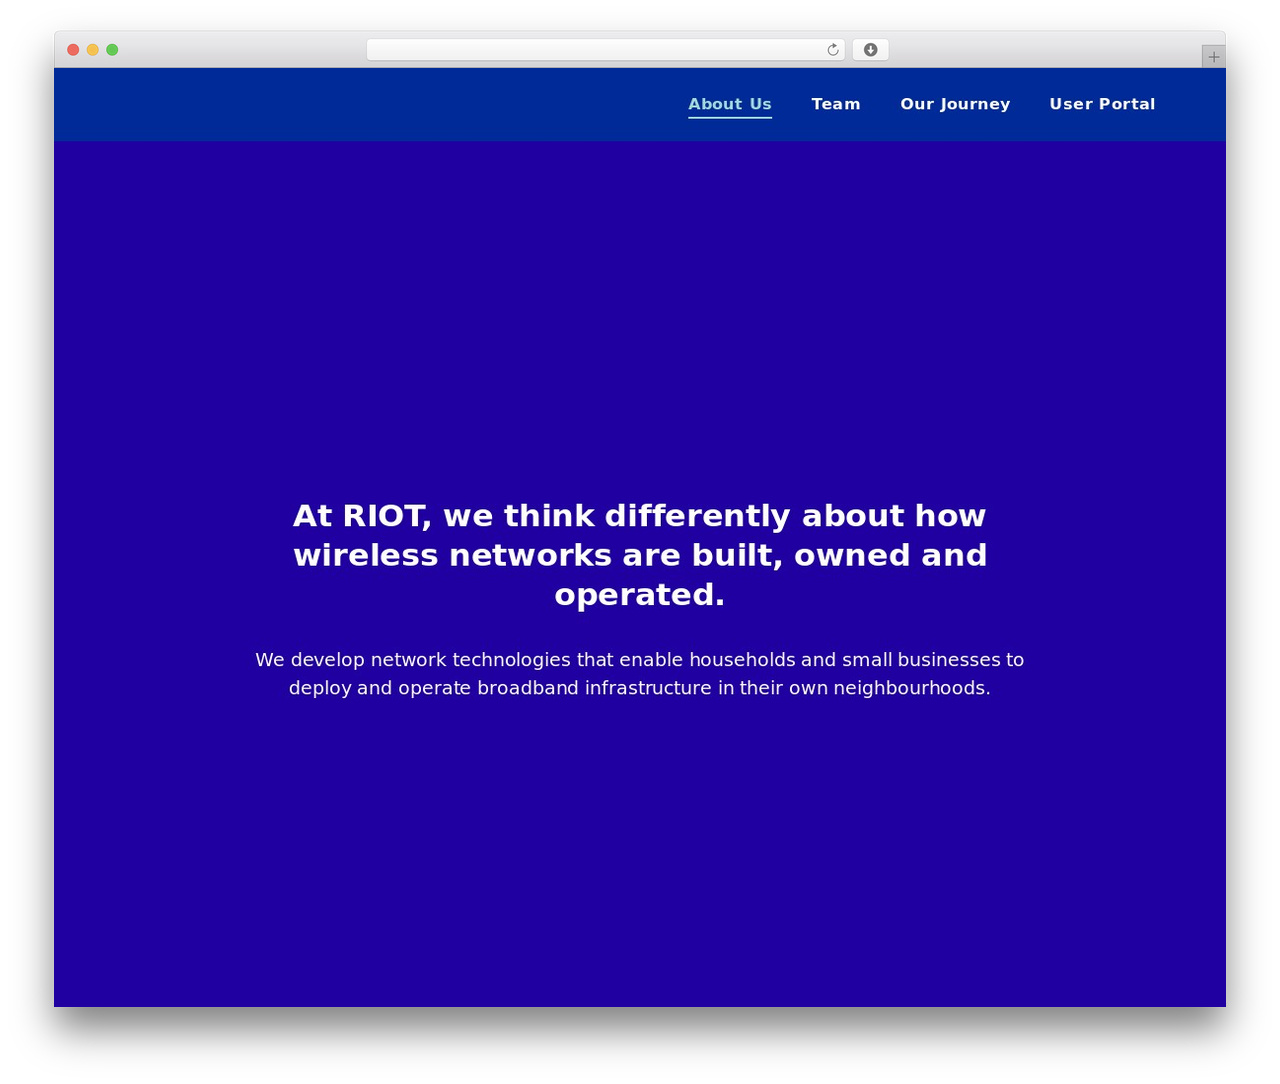Navigate to Our Journey
Screen dimensions: 1280x1084
point(955,104)
